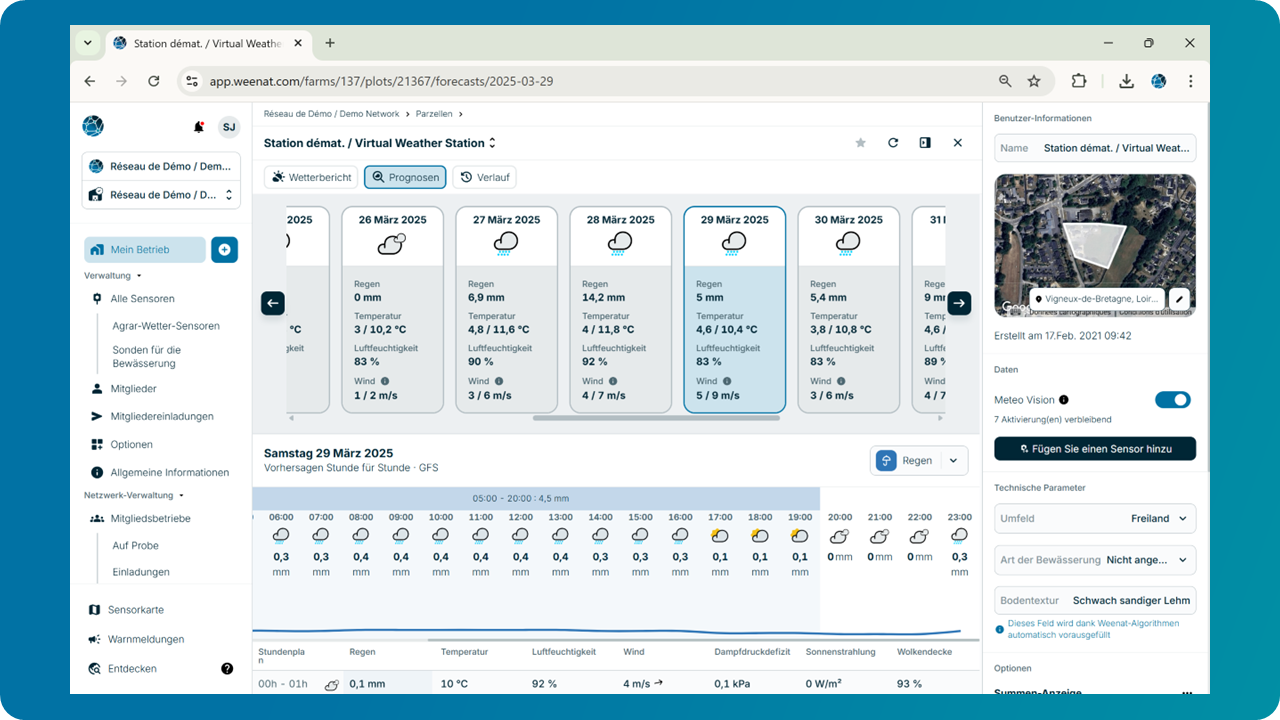Go back in browser history
This screenshot has width=1280, height=720.
tap(90, 81)
